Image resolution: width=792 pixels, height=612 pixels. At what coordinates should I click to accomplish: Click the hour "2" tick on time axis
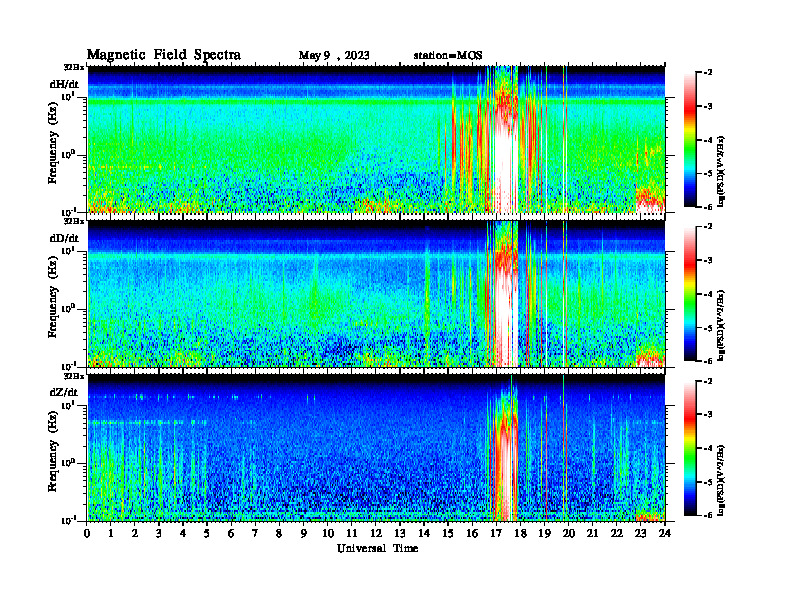tap(135, 534)
